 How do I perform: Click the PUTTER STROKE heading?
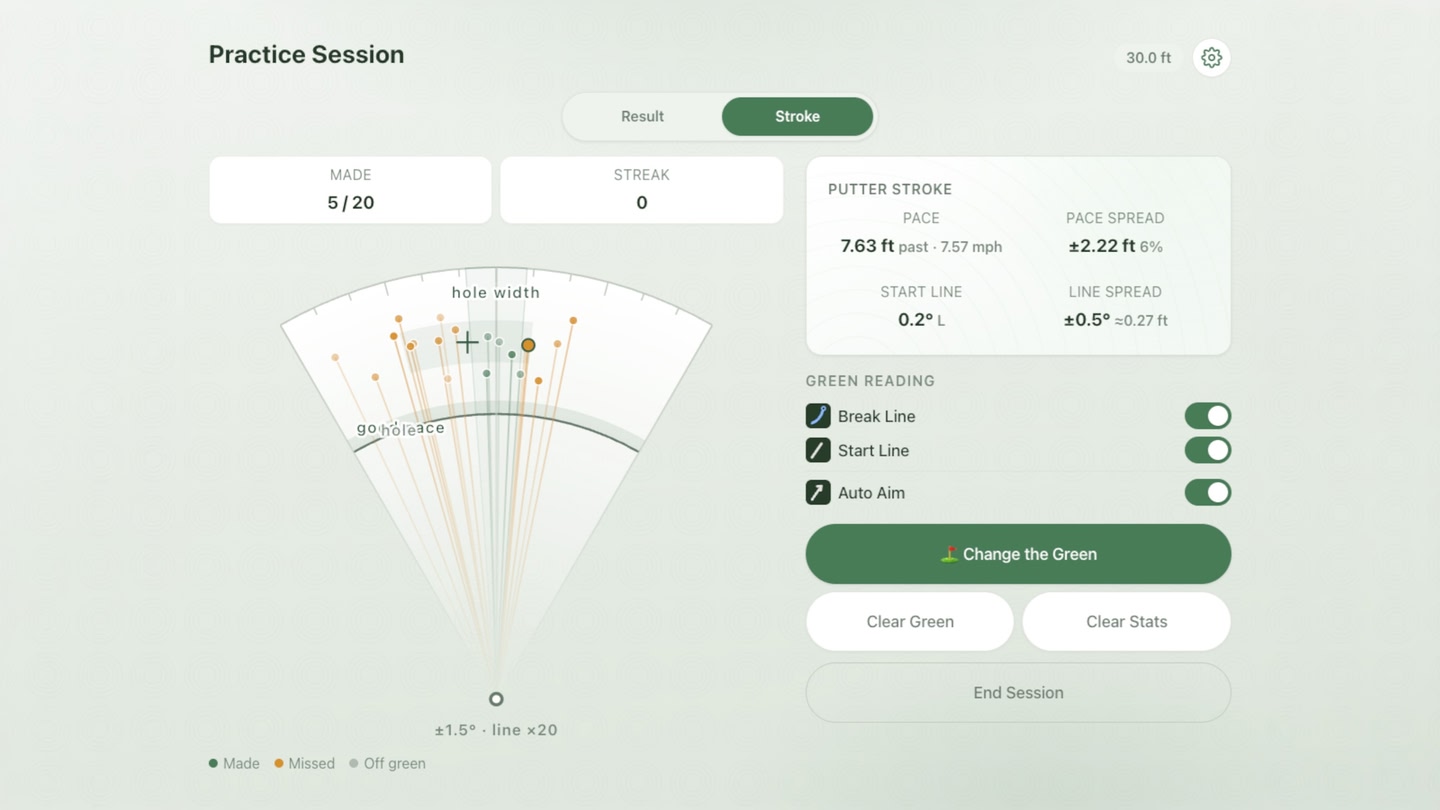pos(890,189)
